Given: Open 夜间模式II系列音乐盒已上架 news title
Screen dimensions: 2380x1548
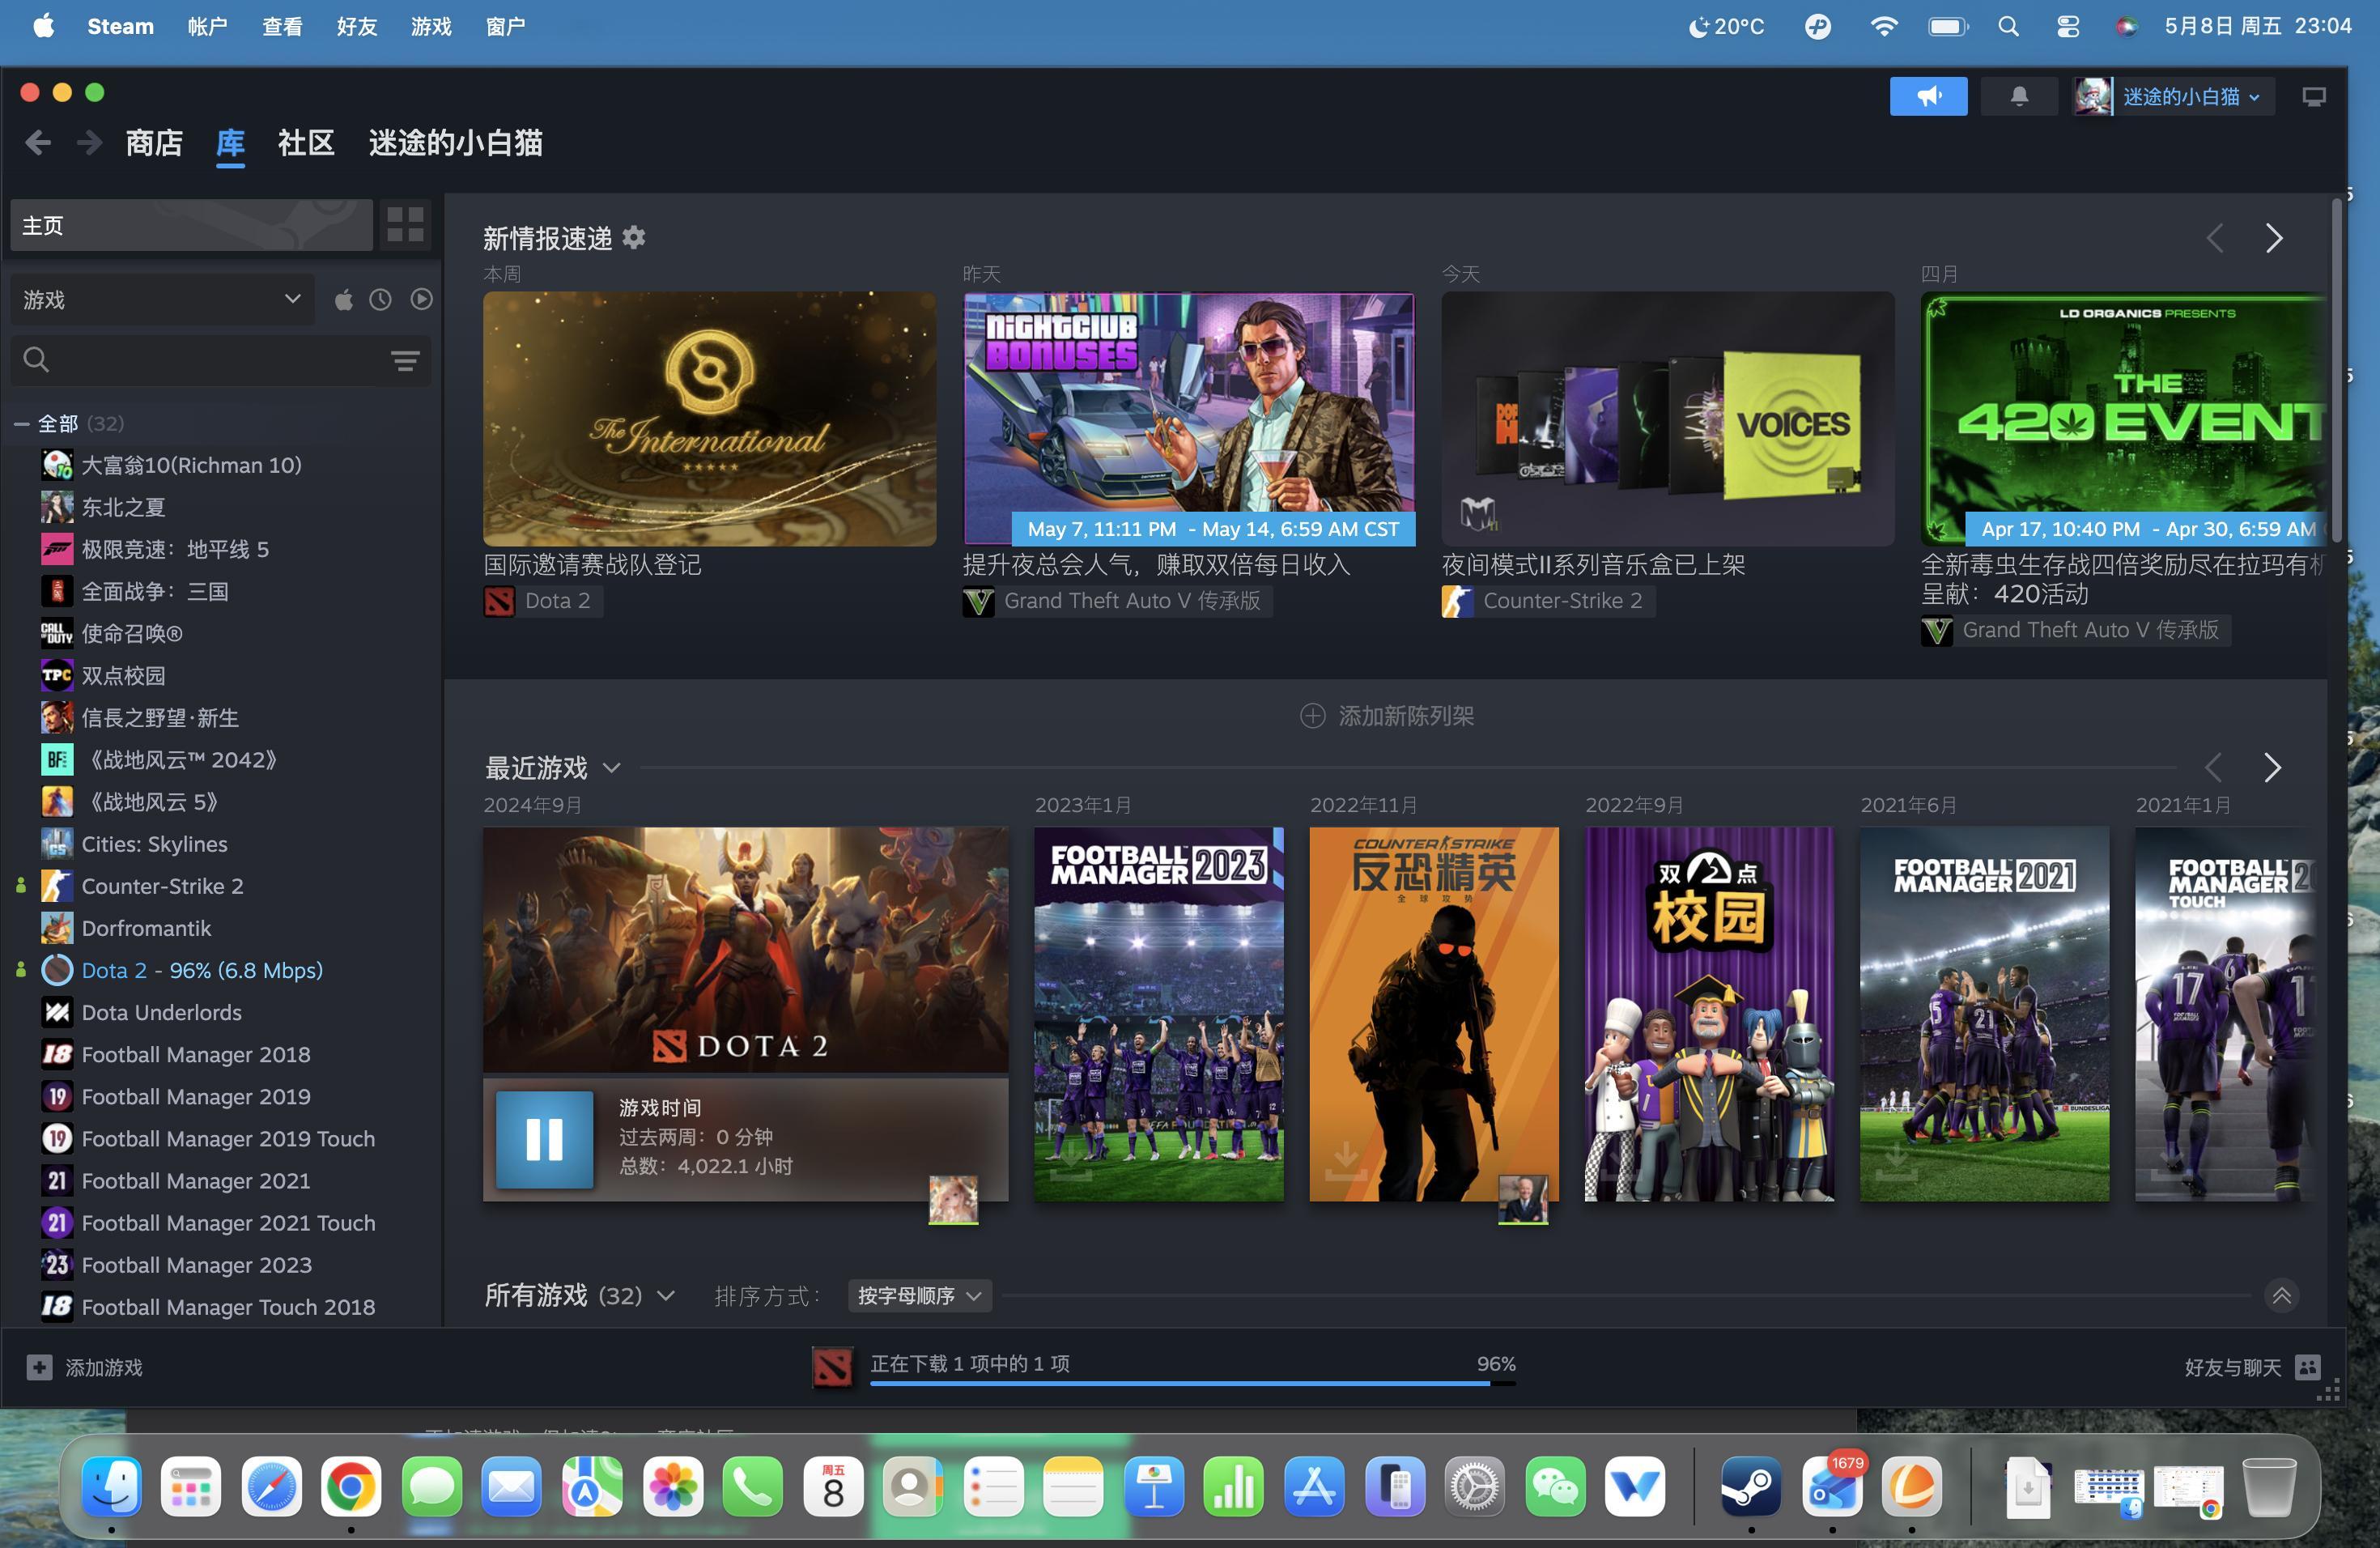Looking at the screenshot, I should point(1593,565).
